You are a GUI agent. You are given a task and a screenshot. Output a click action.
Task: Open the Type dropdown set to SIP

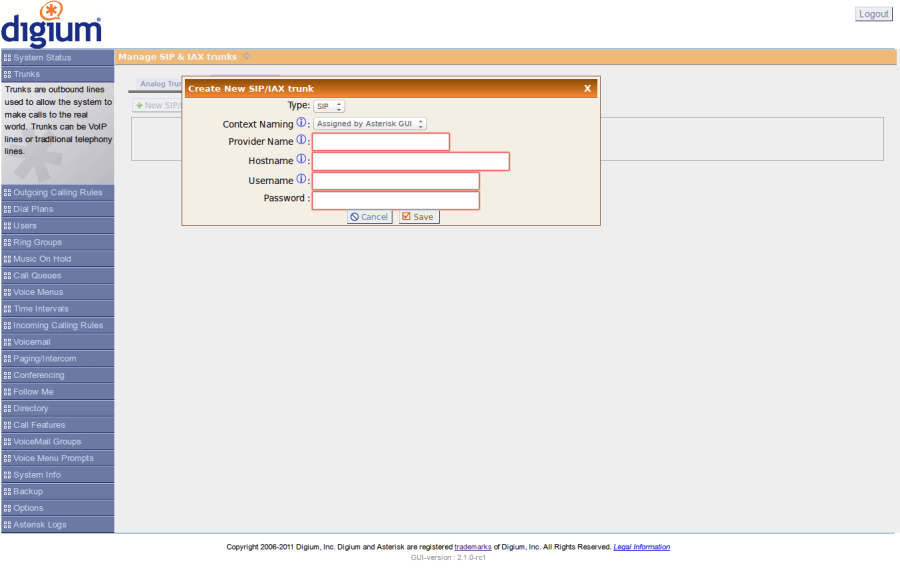pos(329,106)
